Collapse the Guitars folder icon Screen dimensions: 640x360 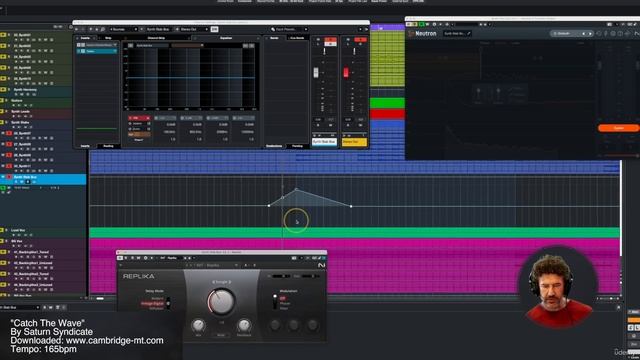pos(7,100)
